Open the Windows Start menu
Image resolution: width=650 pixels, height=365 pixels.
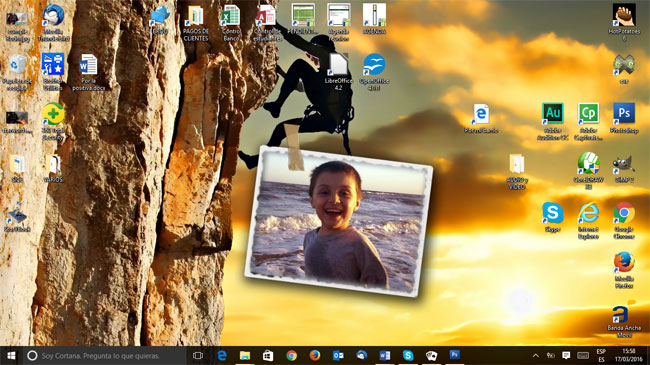click(x=11, y=355)
